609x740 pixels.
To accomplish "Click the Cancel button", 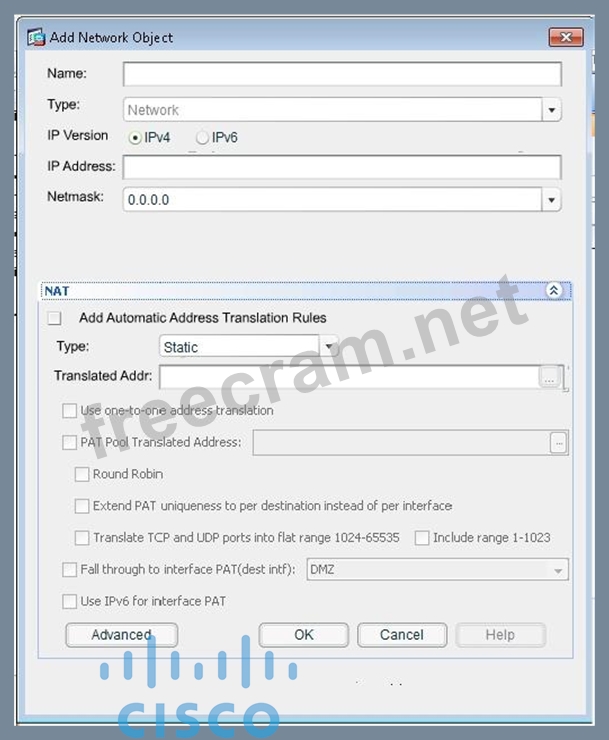I will 401,635.
